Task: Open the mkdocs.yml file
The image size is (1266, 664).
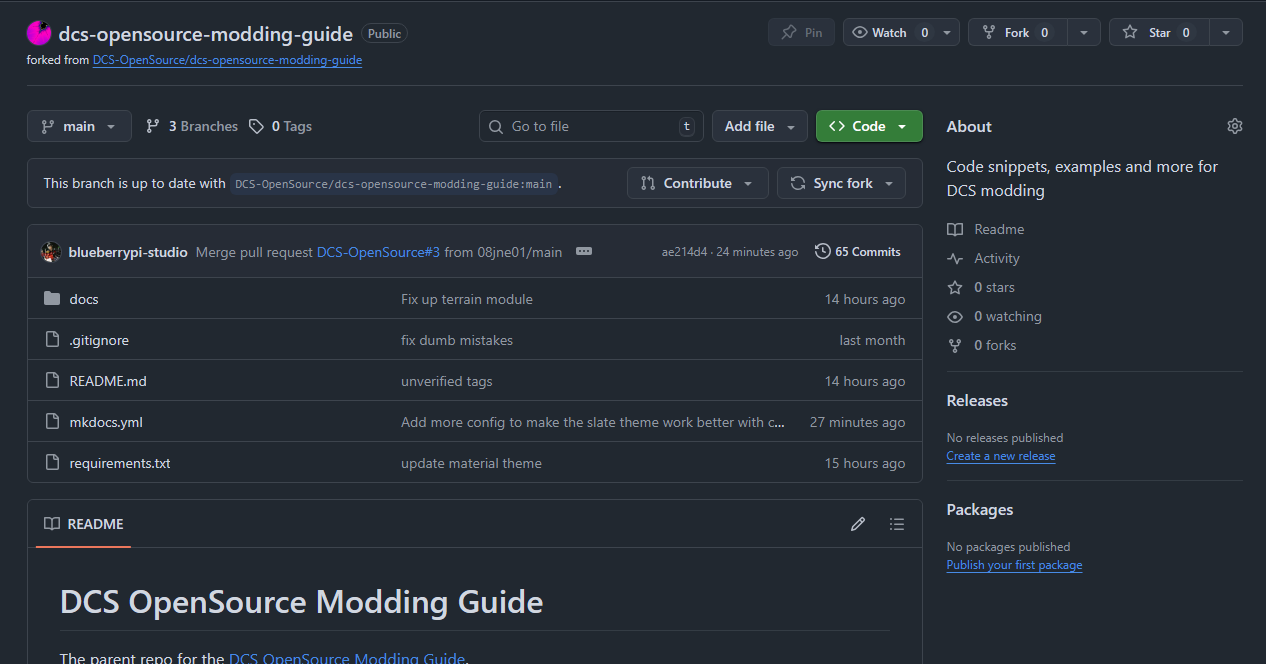Action: (106, 422)
